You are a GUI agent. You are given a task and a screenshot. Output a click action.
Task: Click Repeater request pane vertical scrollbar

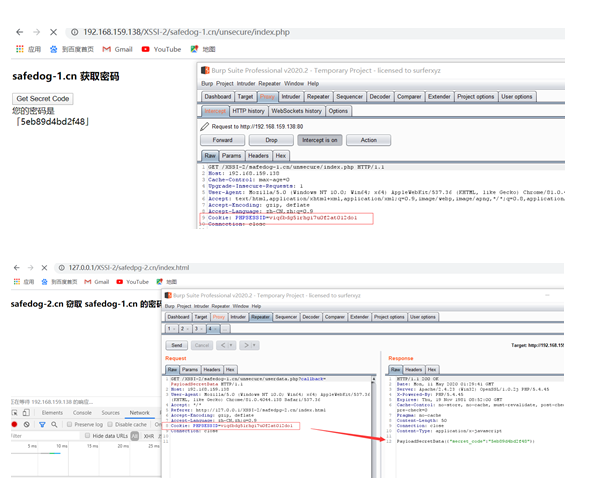[x=374, y=427]
